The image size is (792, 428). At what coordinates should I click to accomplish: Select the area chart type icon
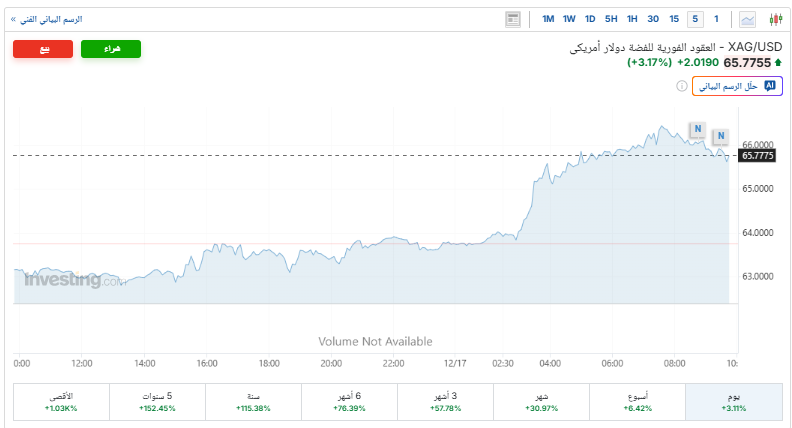[748, 19]
